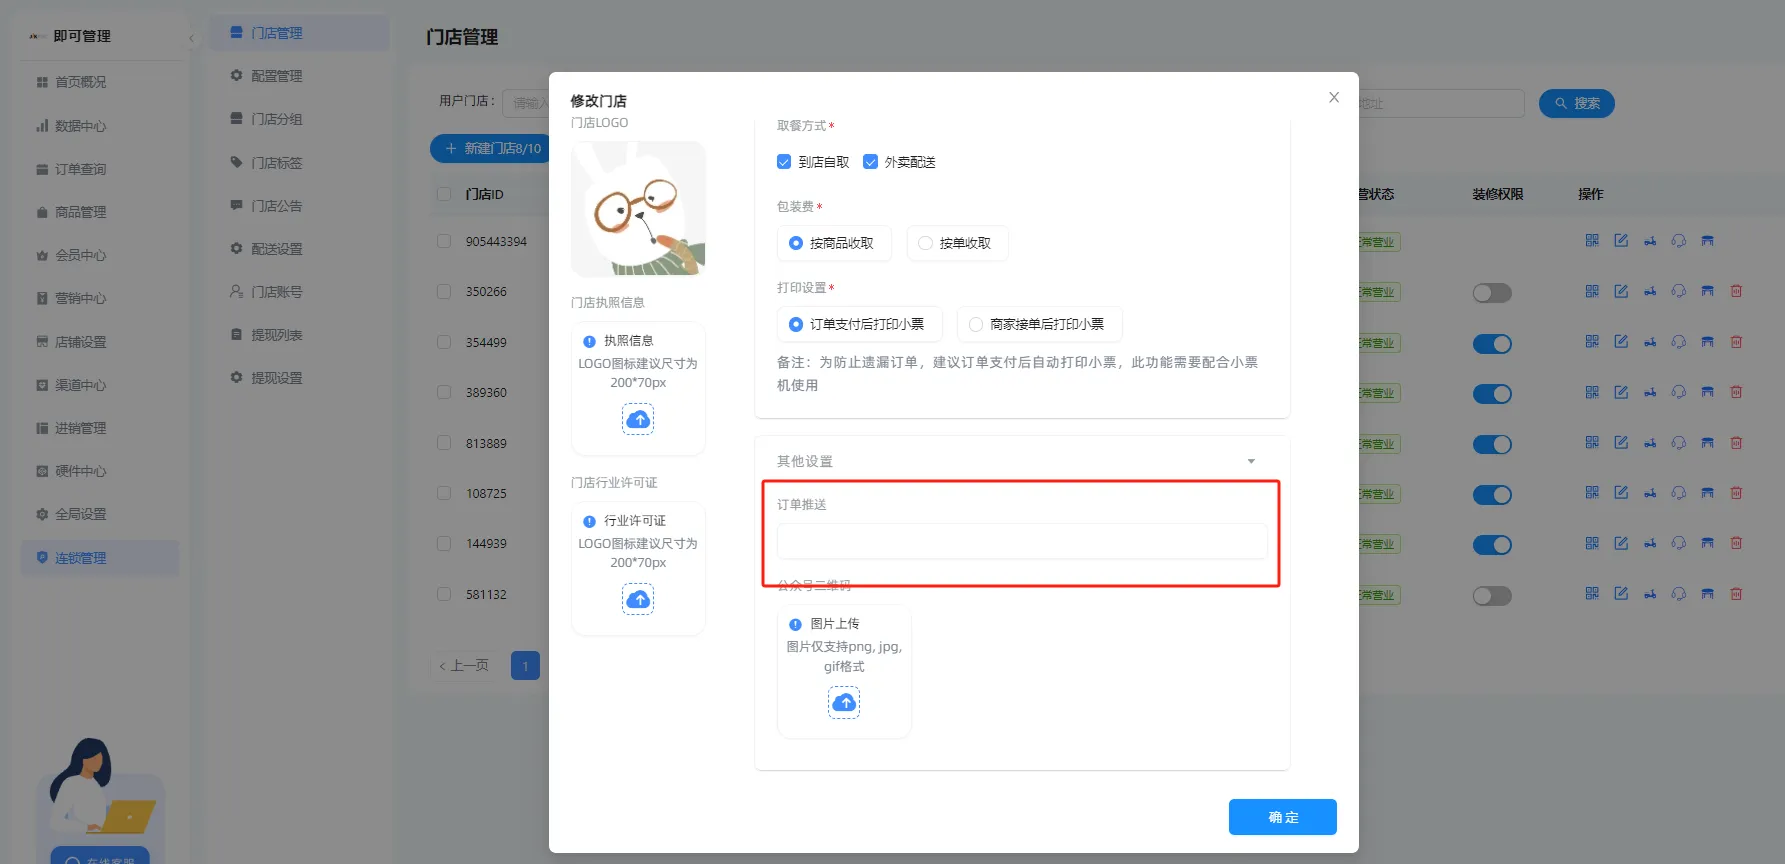Edit store 350266 using pencil icon

click(1621, 291)
